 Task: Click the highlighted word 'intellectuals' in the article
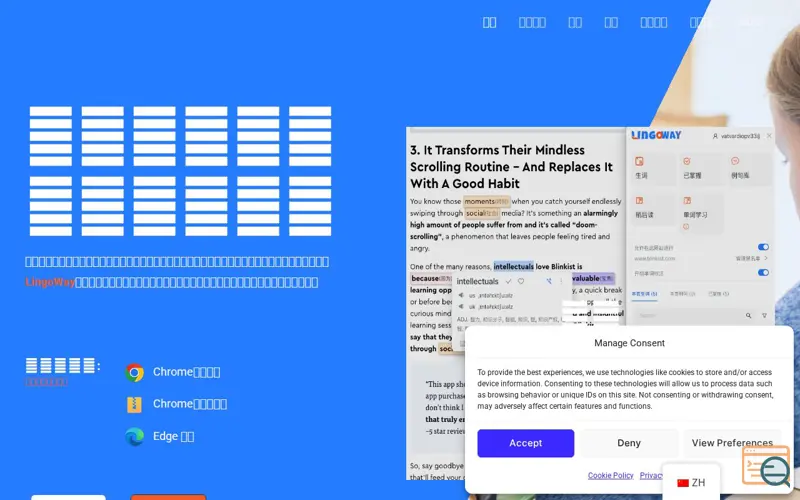click(513, 266)
